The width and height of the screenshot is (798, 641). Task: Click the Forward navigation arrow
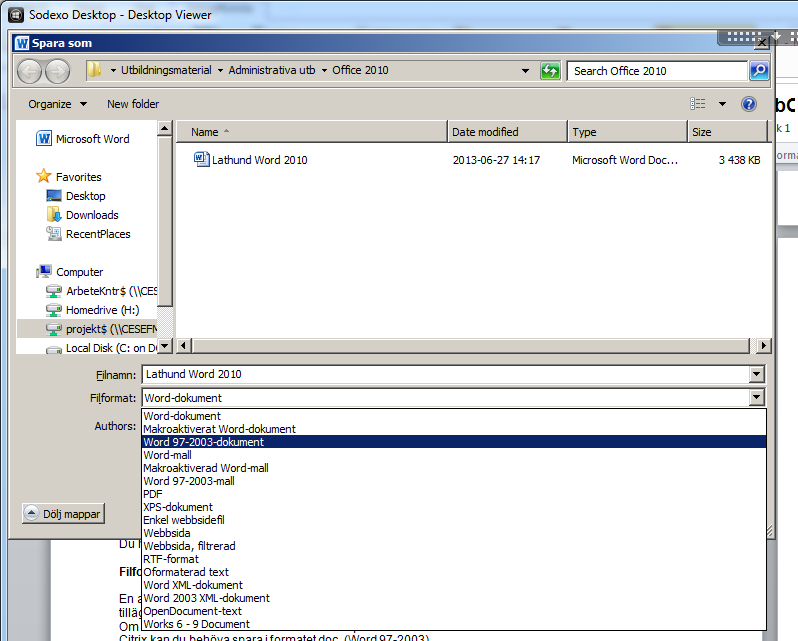(x=58, y=71)
